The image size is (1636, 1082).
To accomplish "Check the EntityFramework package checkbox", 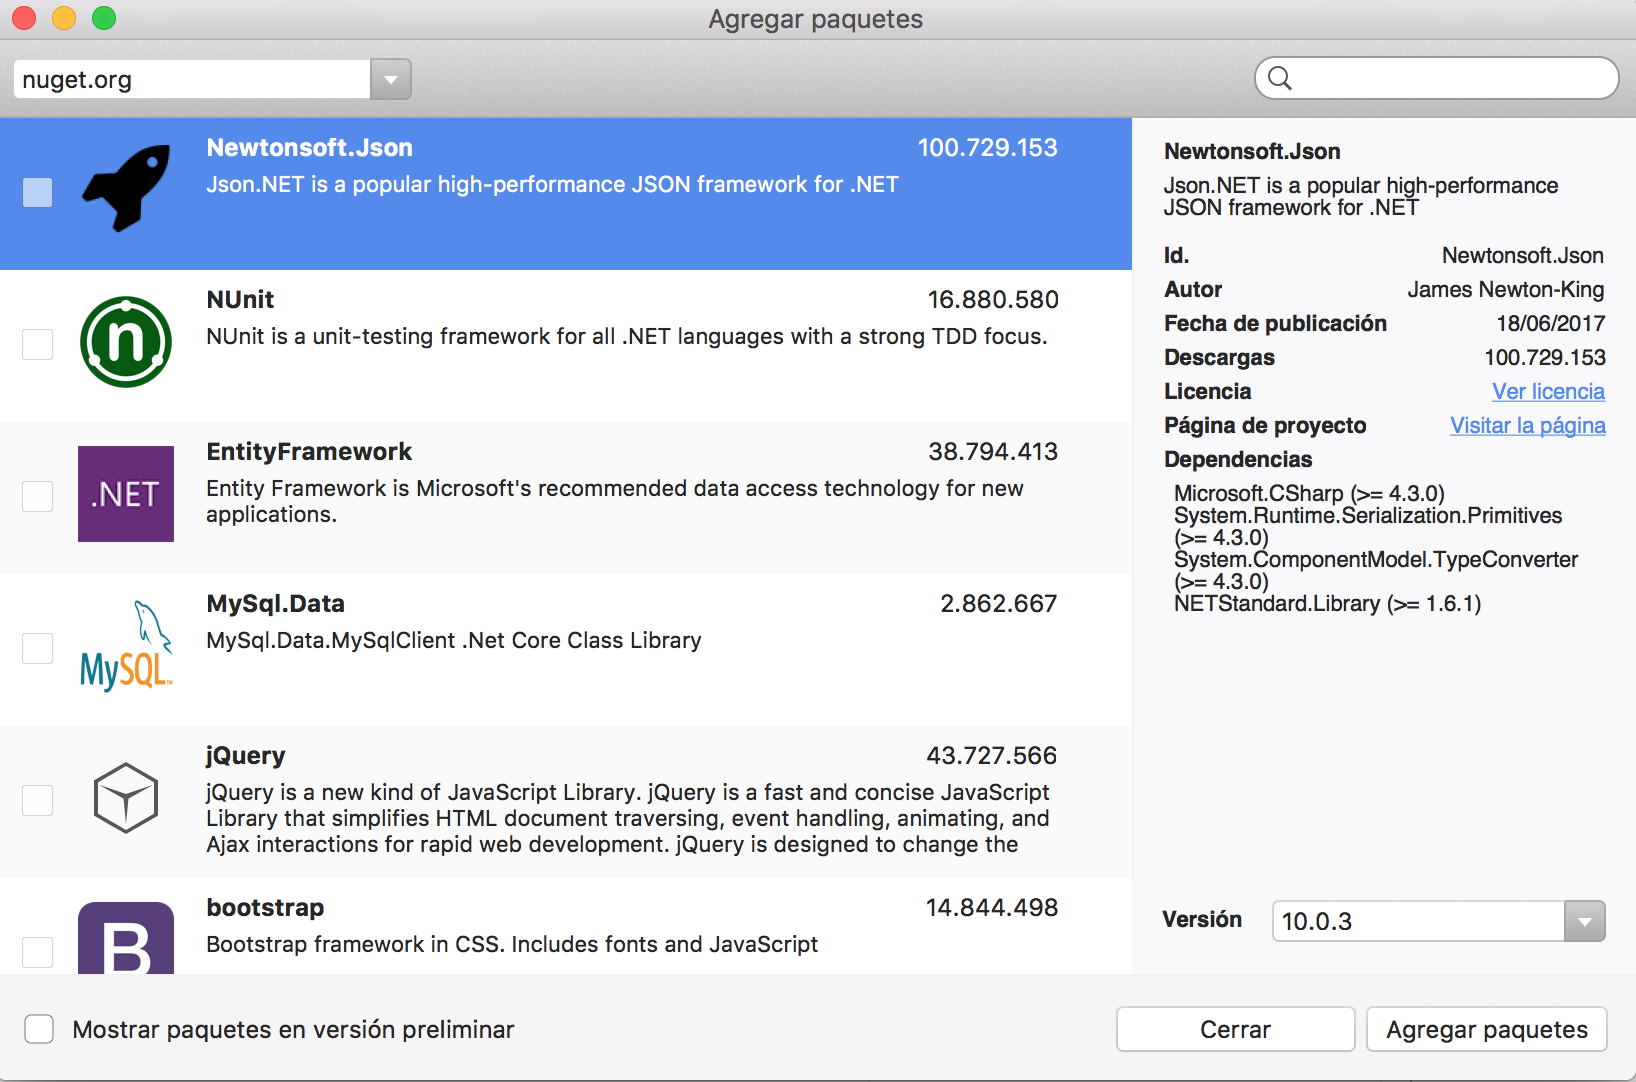I will coord(38,496).
